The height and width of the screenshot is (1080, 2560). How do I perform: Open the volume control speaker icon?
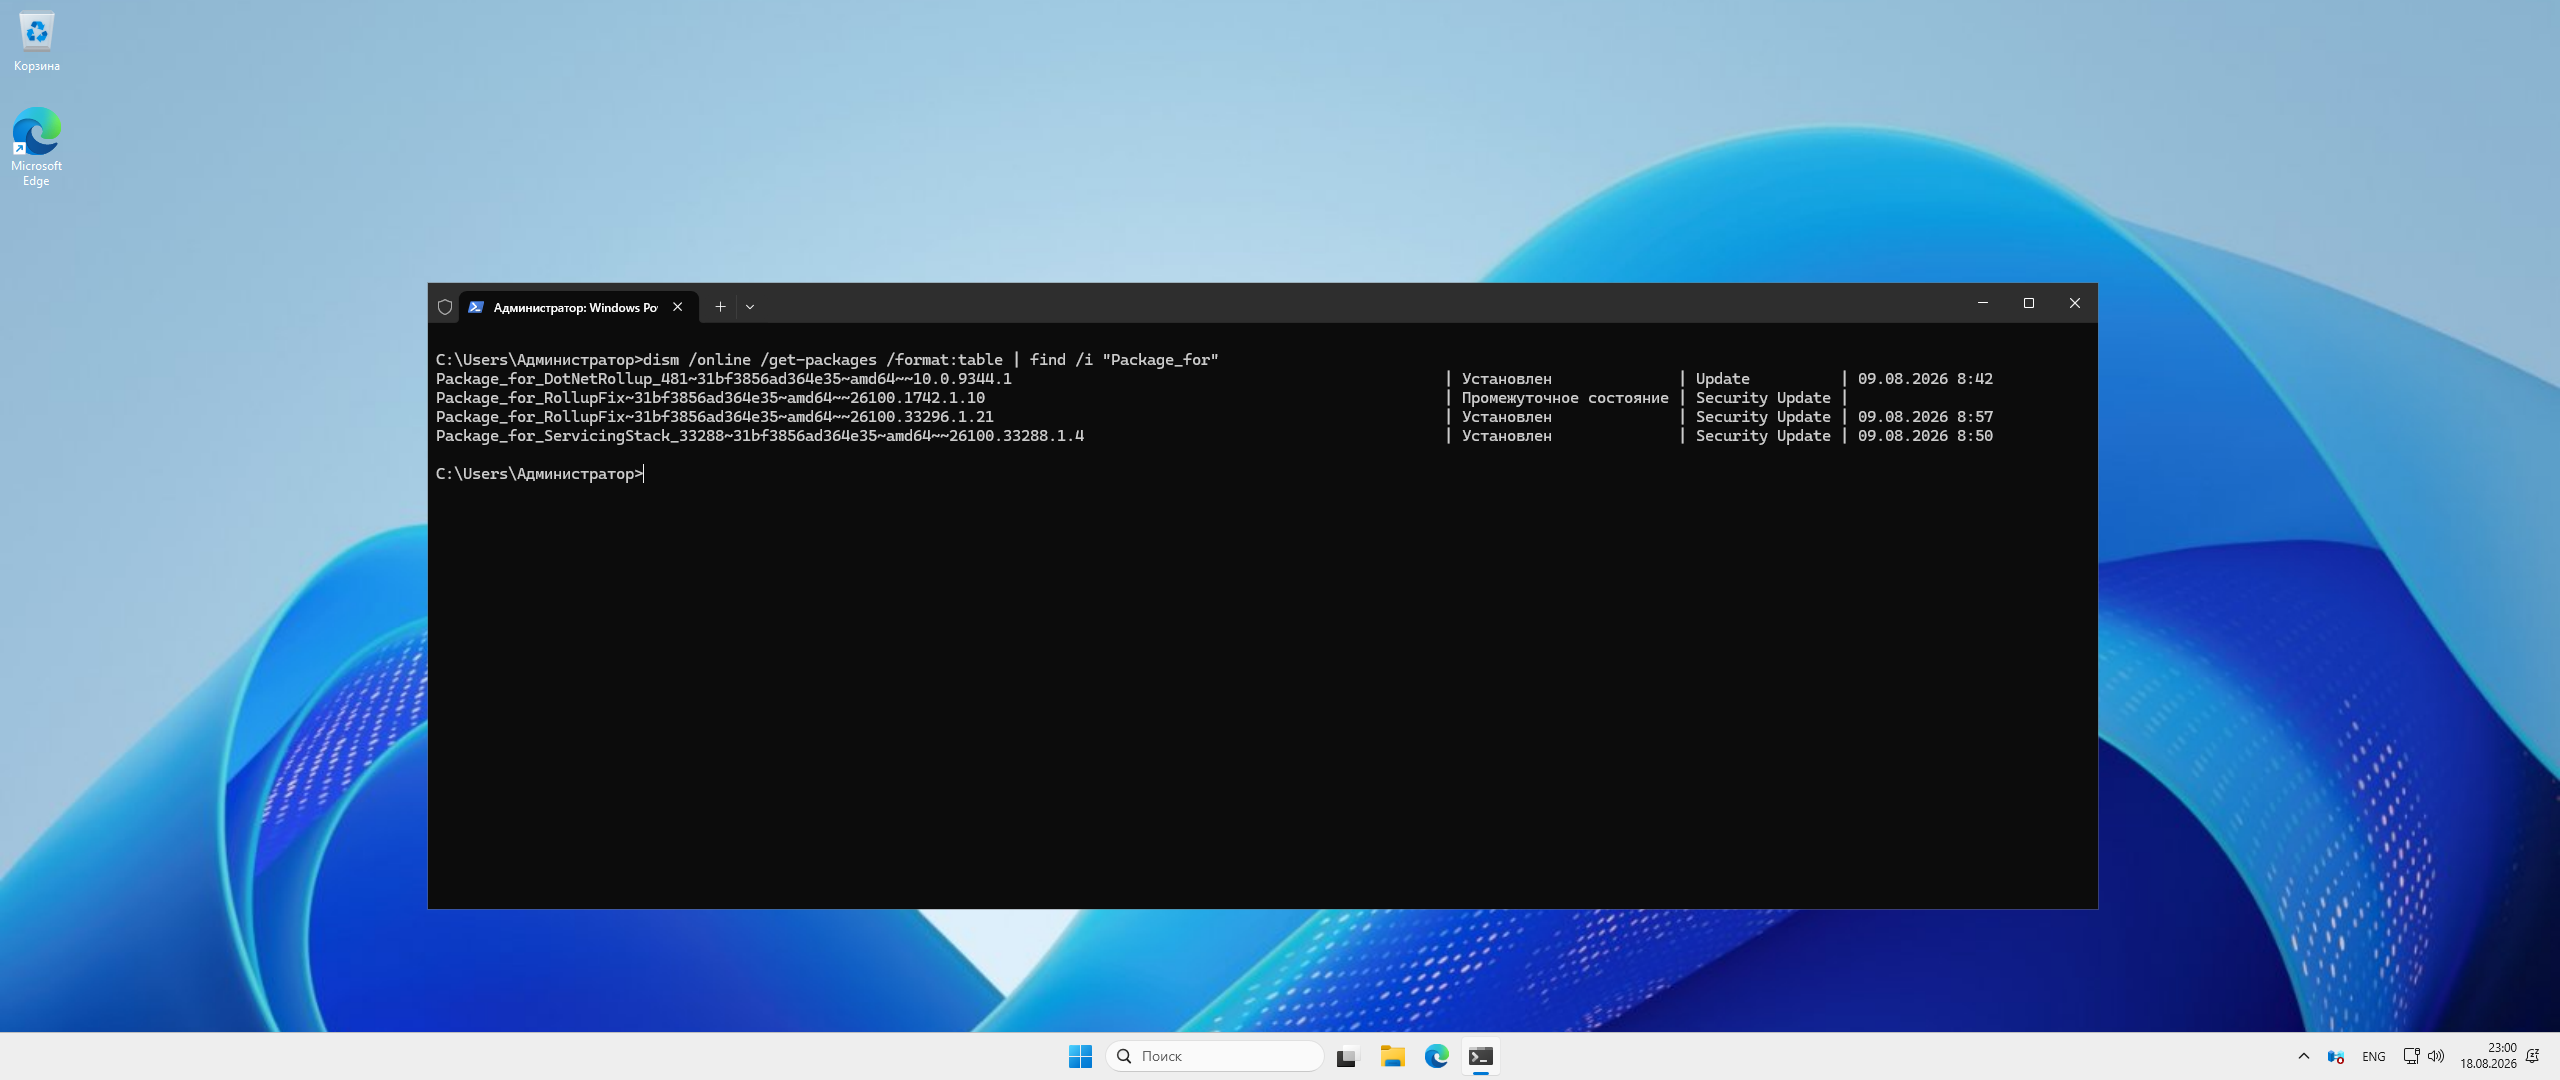tap(2436, 1056)
